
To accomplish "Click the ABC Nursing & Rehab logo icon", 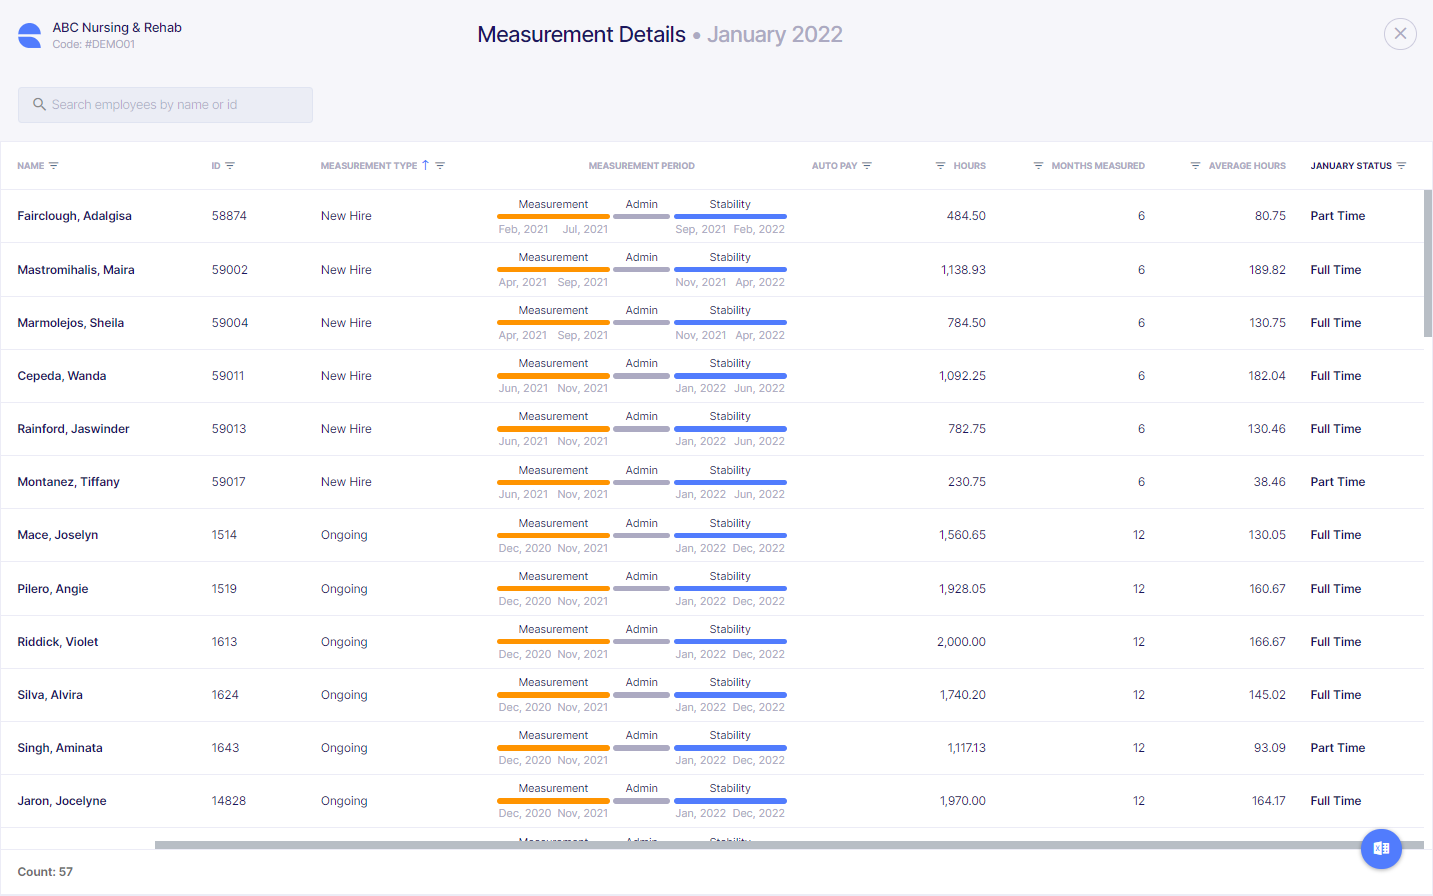I will click(30, 36).
